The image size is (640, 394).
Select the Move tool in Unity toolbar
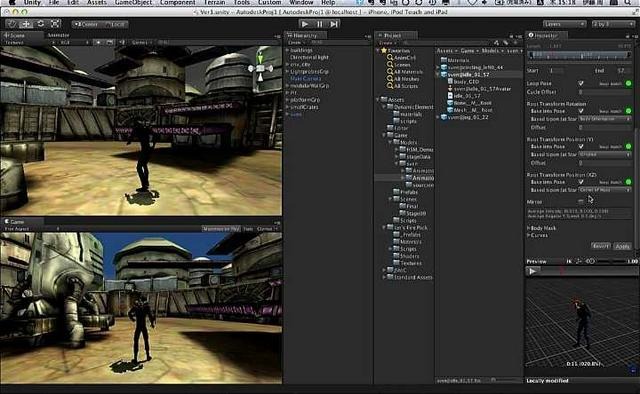[26, 24]
